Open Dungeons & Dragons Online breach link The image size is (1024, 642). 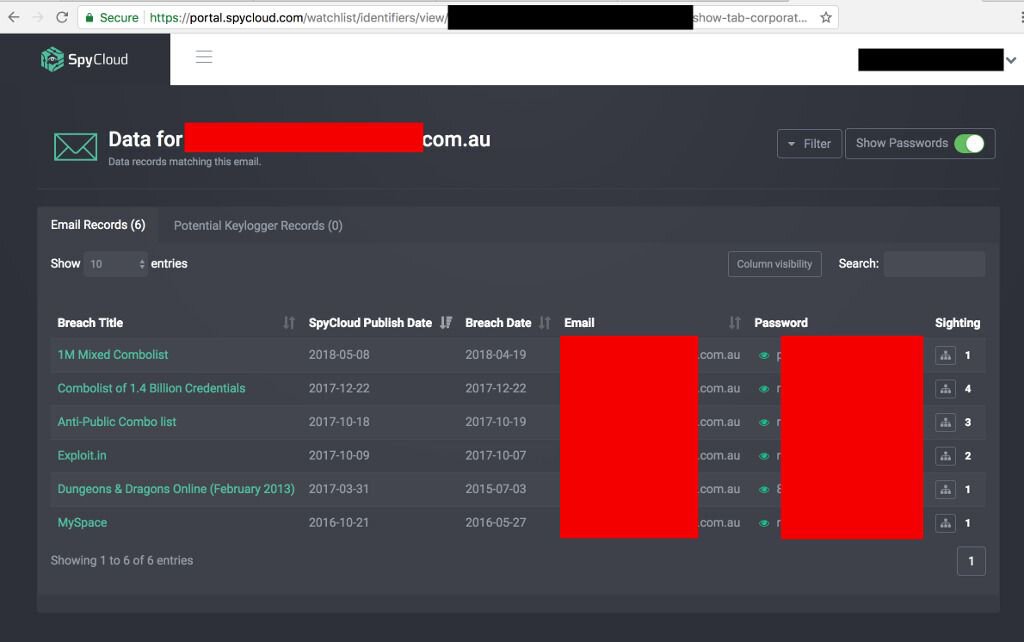[x=176, y=489]
